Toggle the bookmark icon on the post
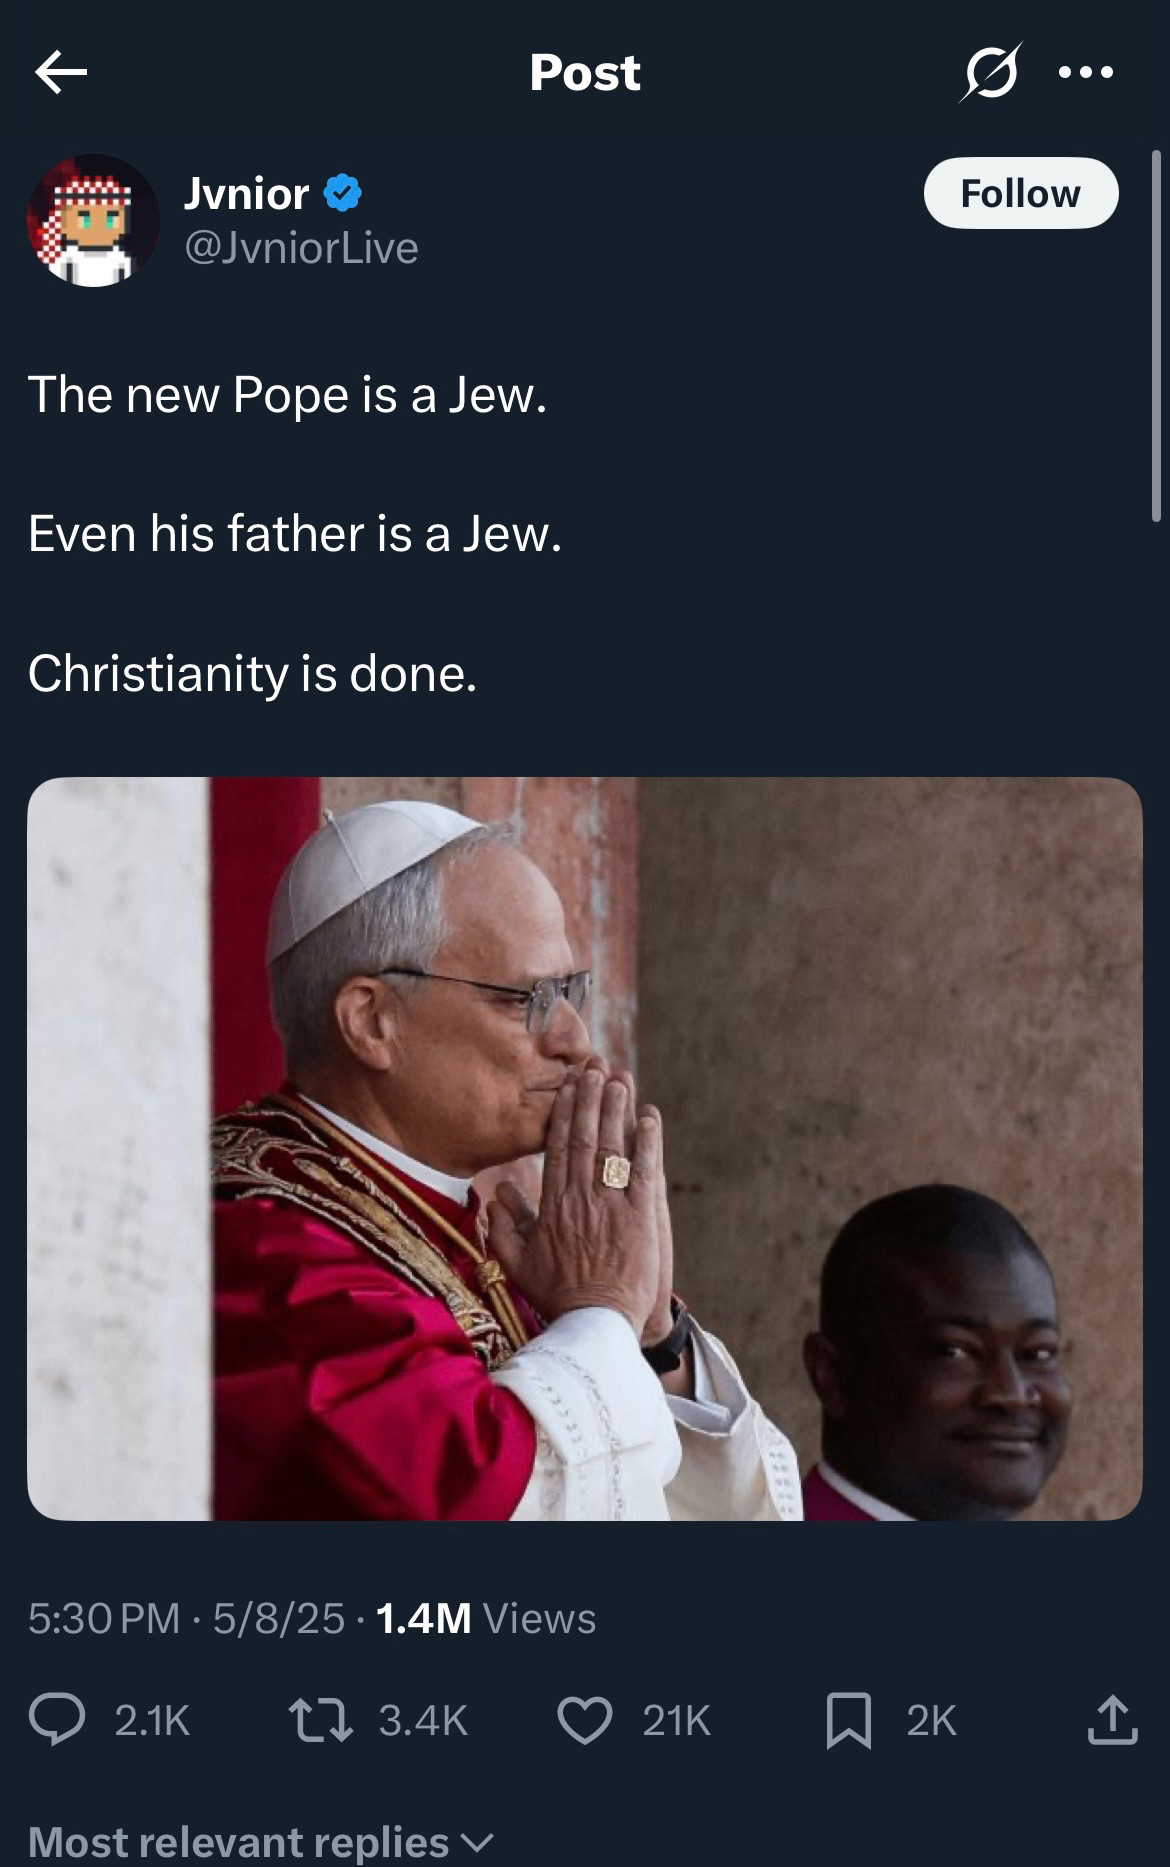The height and width of the screenshot is (1867, 1170). (x=848, y=1720)
